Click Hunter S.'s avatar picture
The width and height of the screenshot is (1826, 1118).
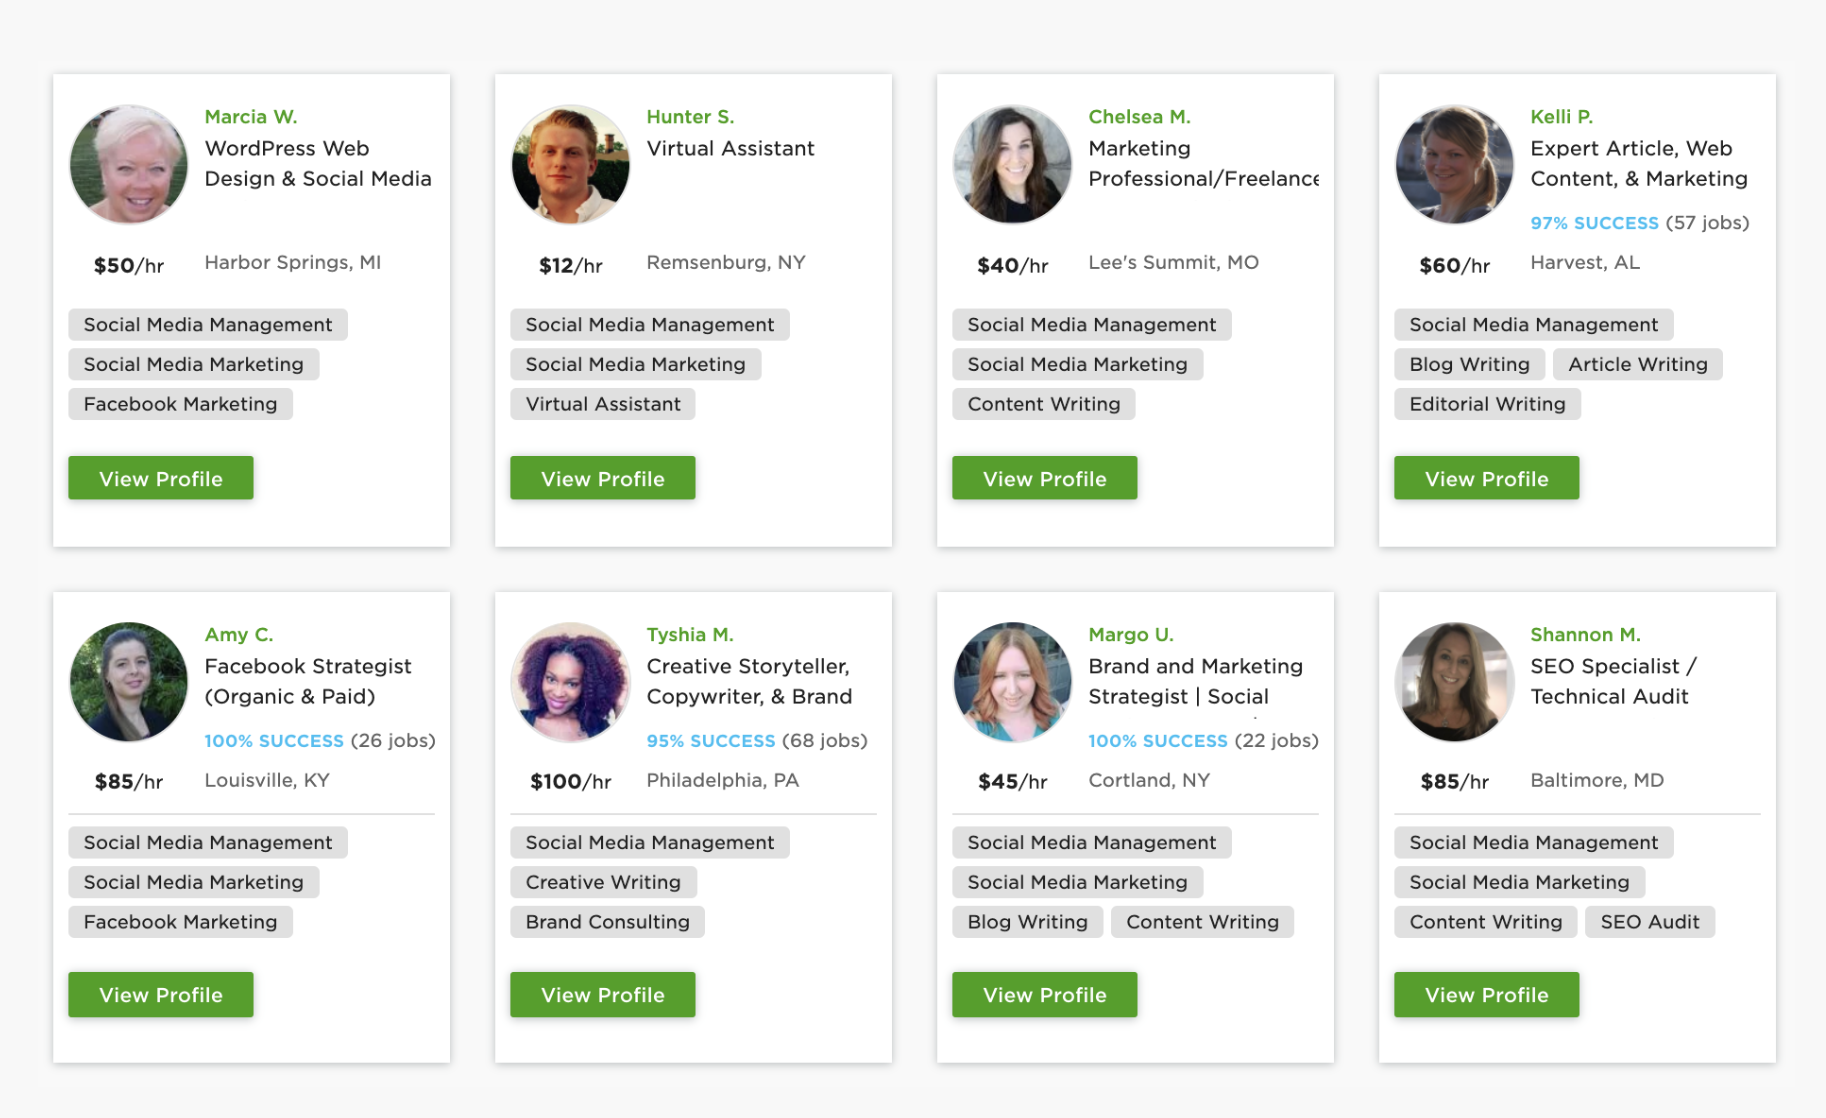click(570, 164)
